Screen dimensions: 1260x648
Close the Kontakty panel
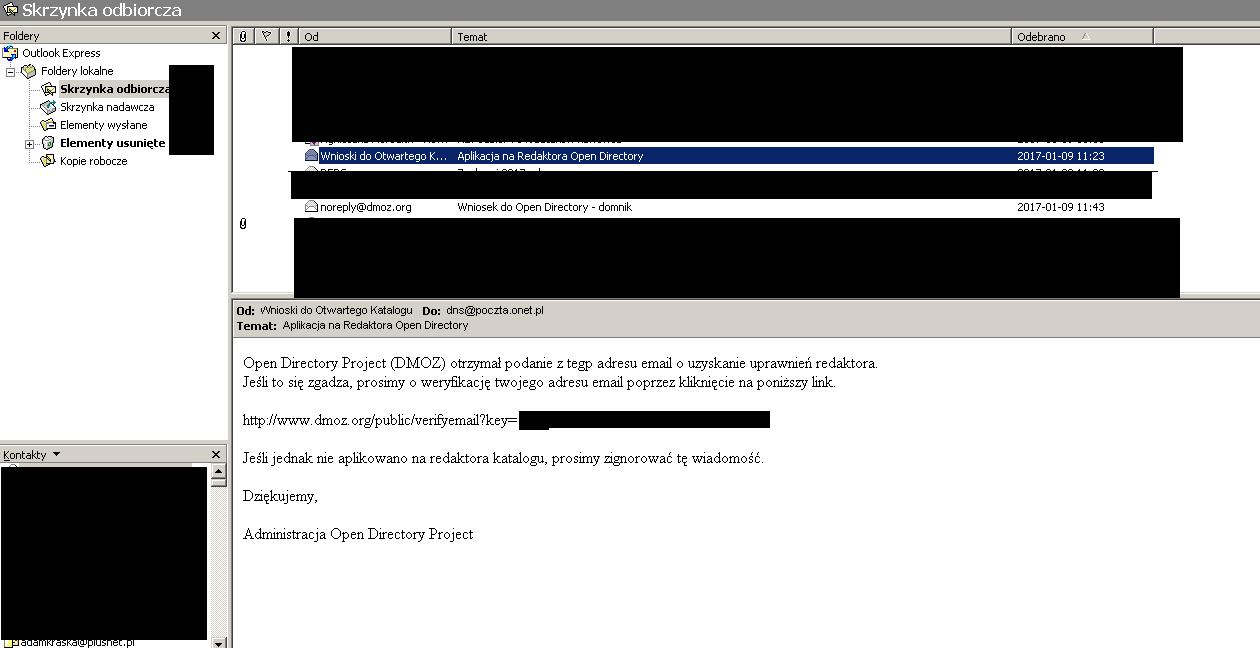click(x=216, y=454)
